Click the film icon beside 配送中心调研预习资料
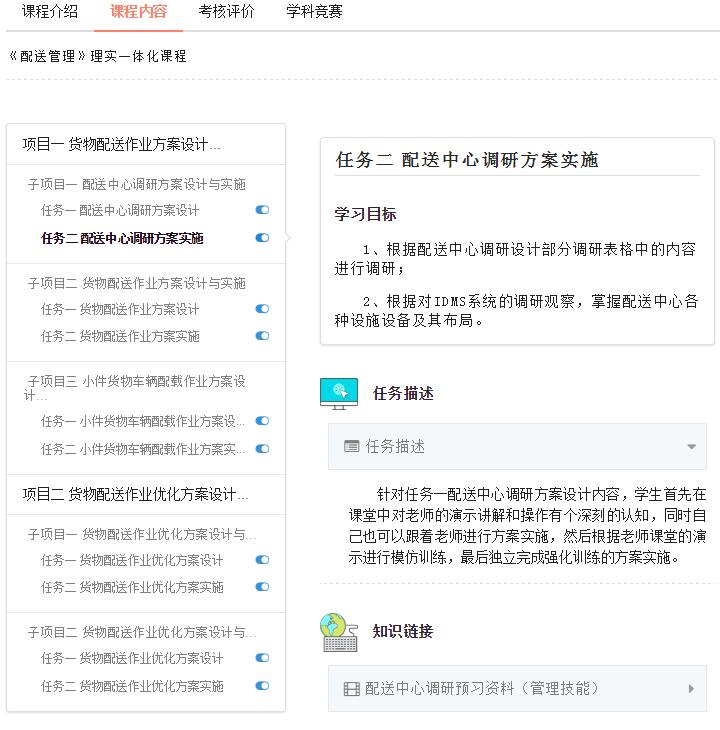The image size is (720, 730). pos(351,688)
